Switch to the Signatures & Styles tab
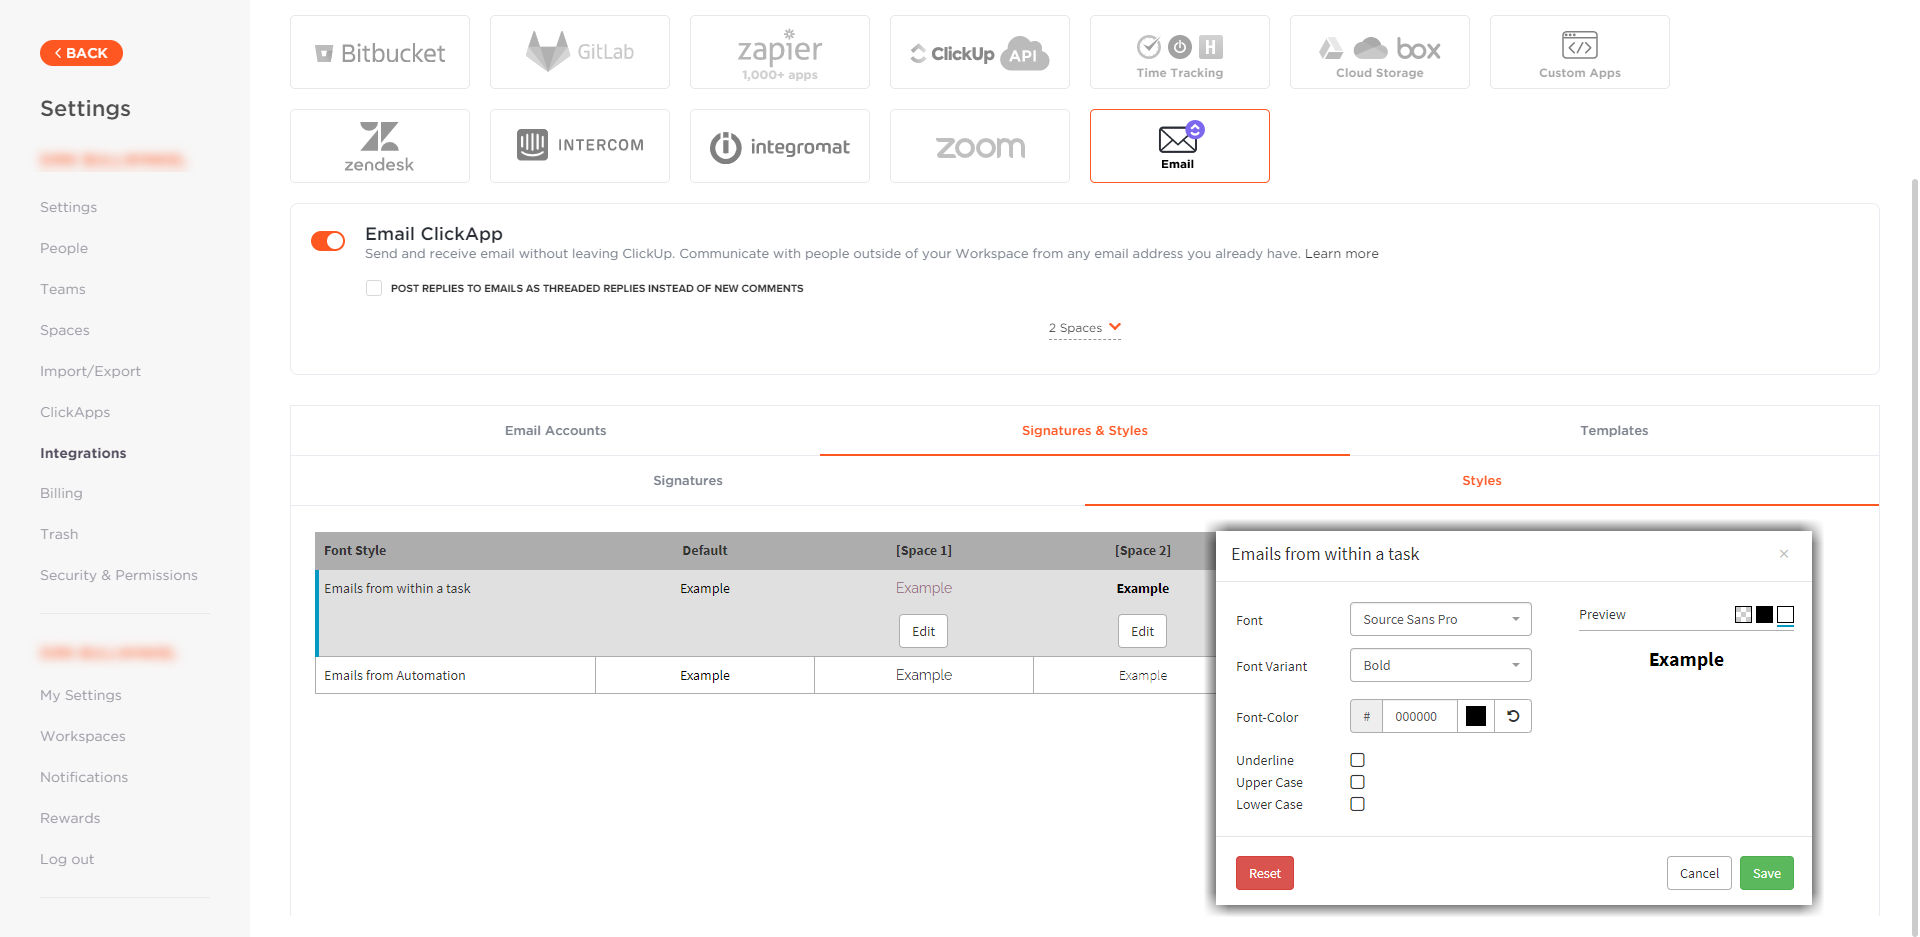 (x=1085, y=431)
